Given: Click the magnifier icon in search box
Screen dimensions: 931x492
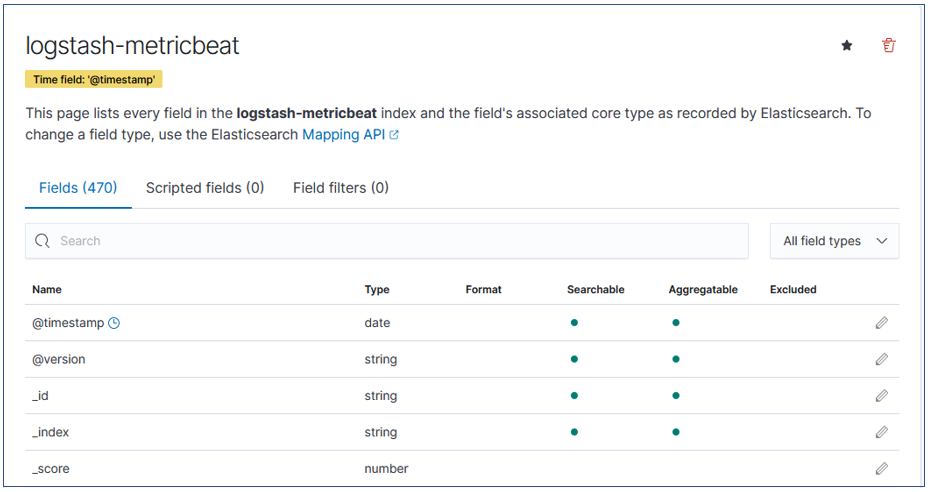Looking at the screenshot, I should 42,241.
